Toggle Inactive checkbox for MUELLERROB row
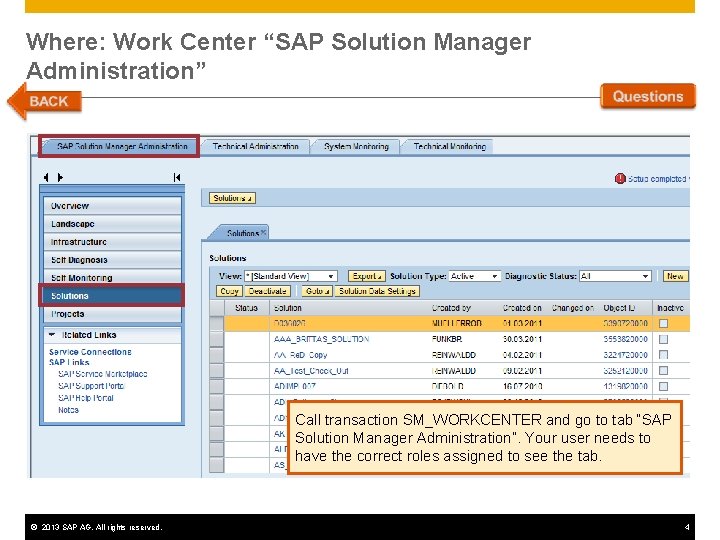 (663, 323)
